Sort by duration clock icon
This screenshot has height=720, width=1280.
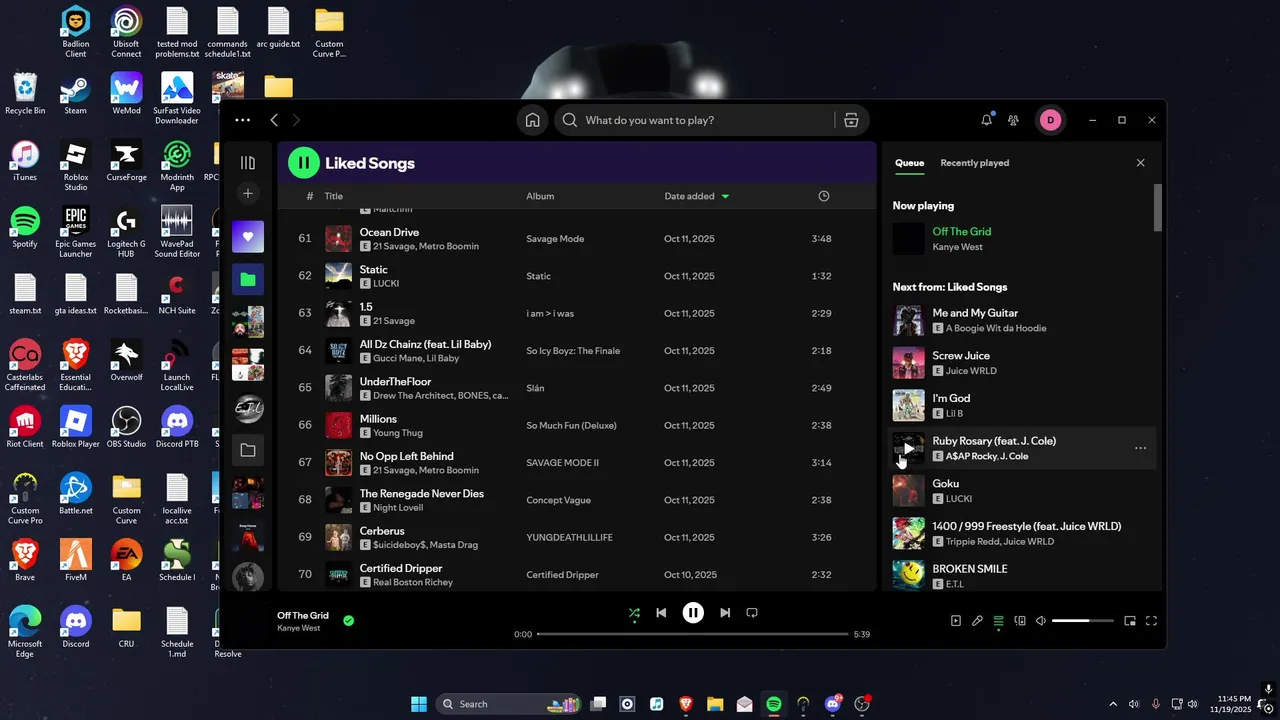click(824, 196)
